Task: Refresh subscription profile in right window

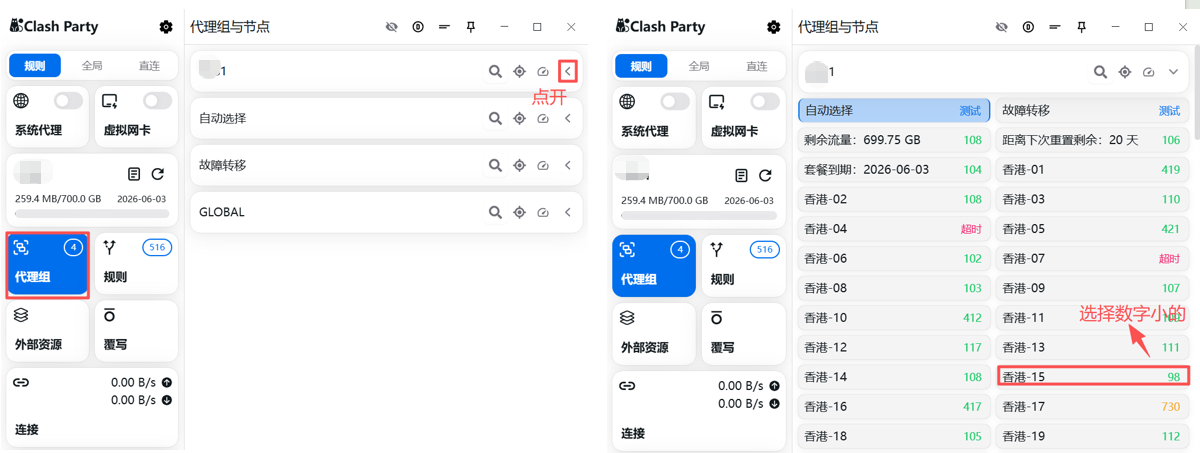Action: tap(765, 175)
